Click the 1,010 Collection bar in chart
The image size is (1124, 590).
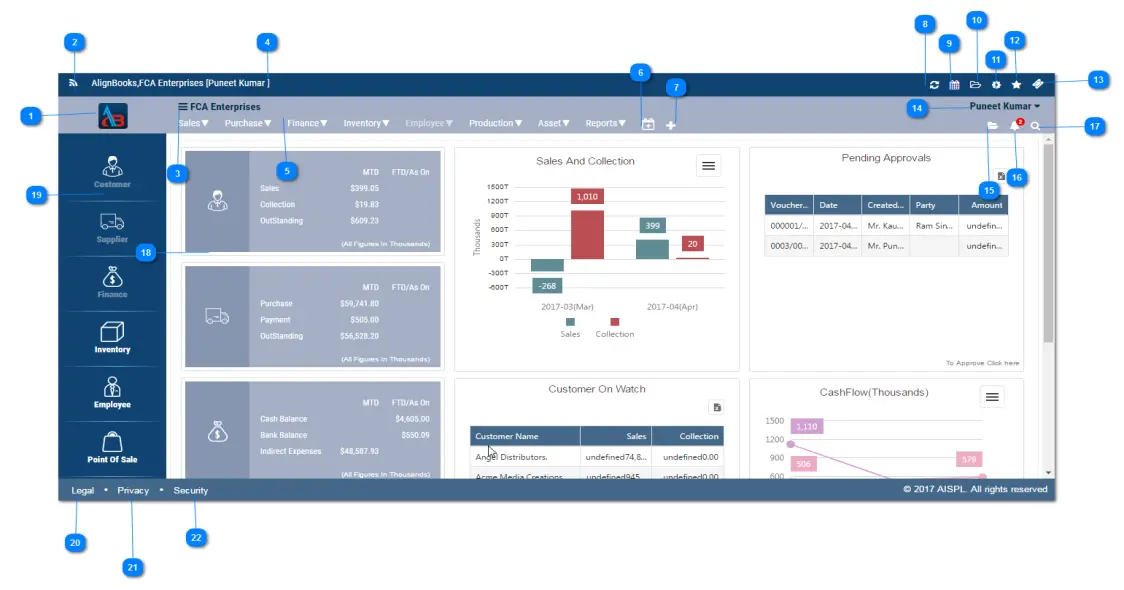(587, 234)
